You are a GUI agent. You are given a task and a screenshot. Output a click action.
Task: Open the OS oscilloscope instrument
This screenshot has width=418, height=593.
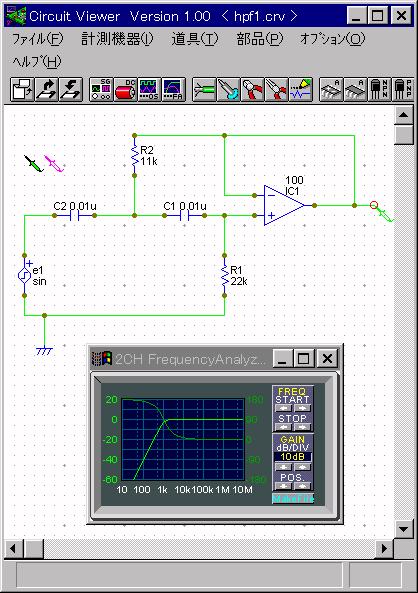click(149, 90)
